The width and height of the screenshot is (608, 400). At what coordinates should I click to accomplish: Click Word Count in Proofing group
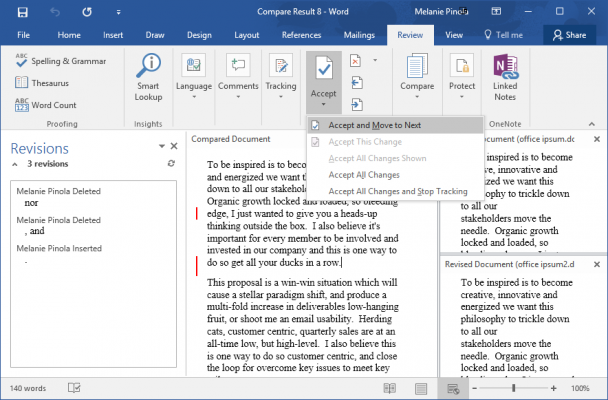point(46,105)
